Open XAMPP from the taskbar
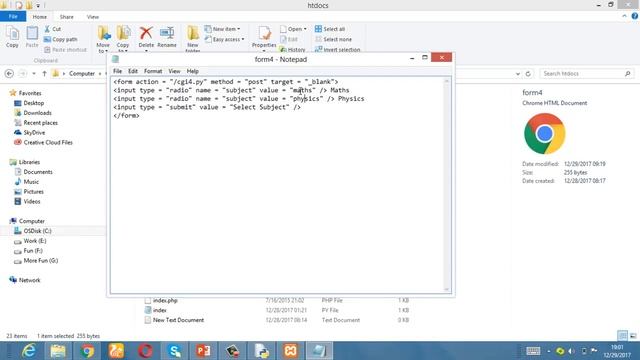 [x=290, y=351]
